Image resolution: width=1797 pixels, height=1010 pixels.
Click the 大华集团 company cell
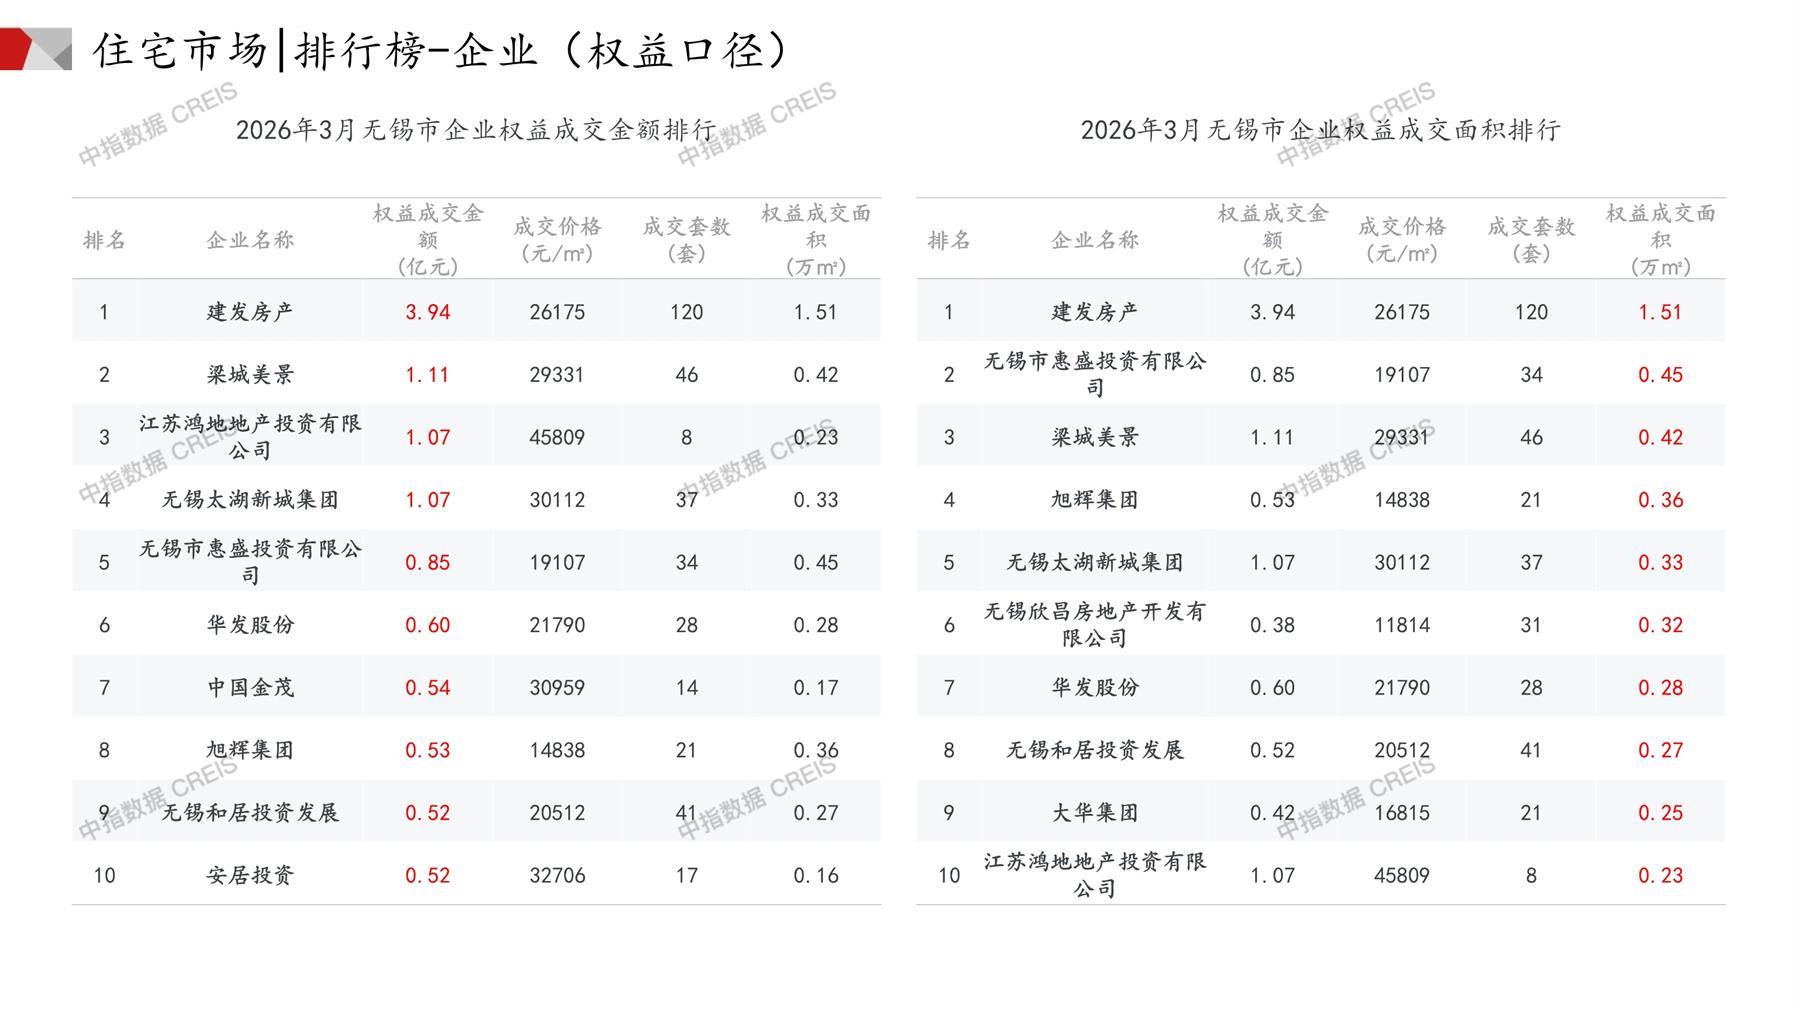coord(1094,813)
